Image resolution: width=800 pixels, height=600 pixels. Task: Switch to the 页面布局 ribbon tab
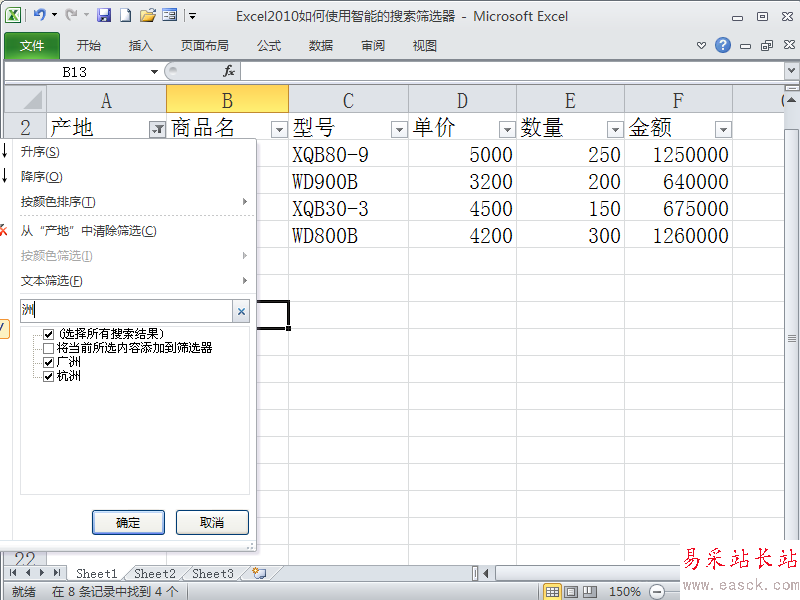pos(205,46)
